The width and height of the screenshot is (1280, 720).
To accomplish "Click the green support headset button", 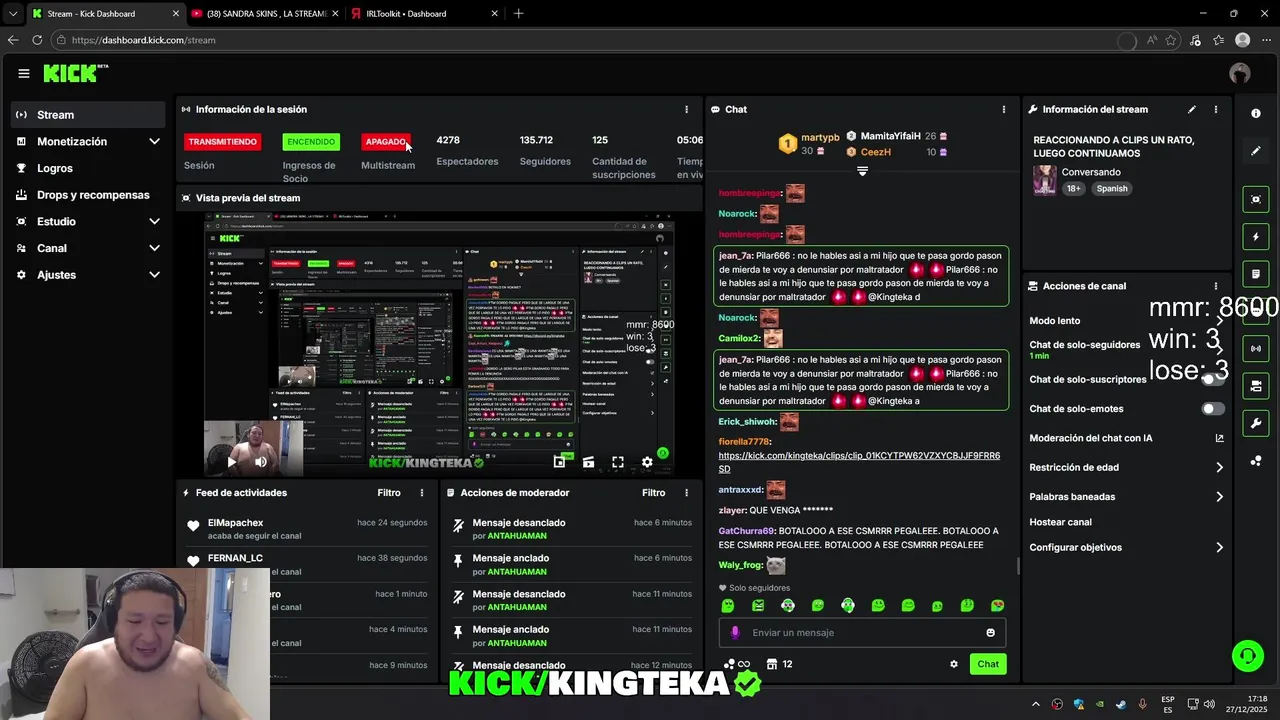I will [1247, 656].
